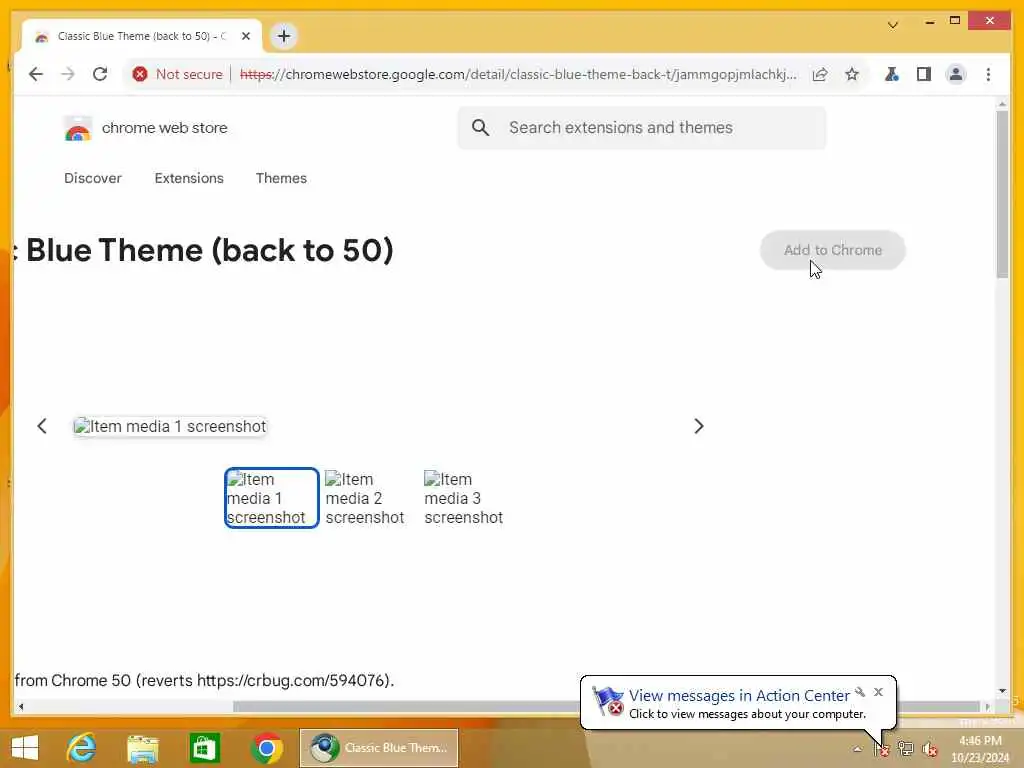Show next media screenshot
Screen dimensions: 1024x768
coord(699,426)
